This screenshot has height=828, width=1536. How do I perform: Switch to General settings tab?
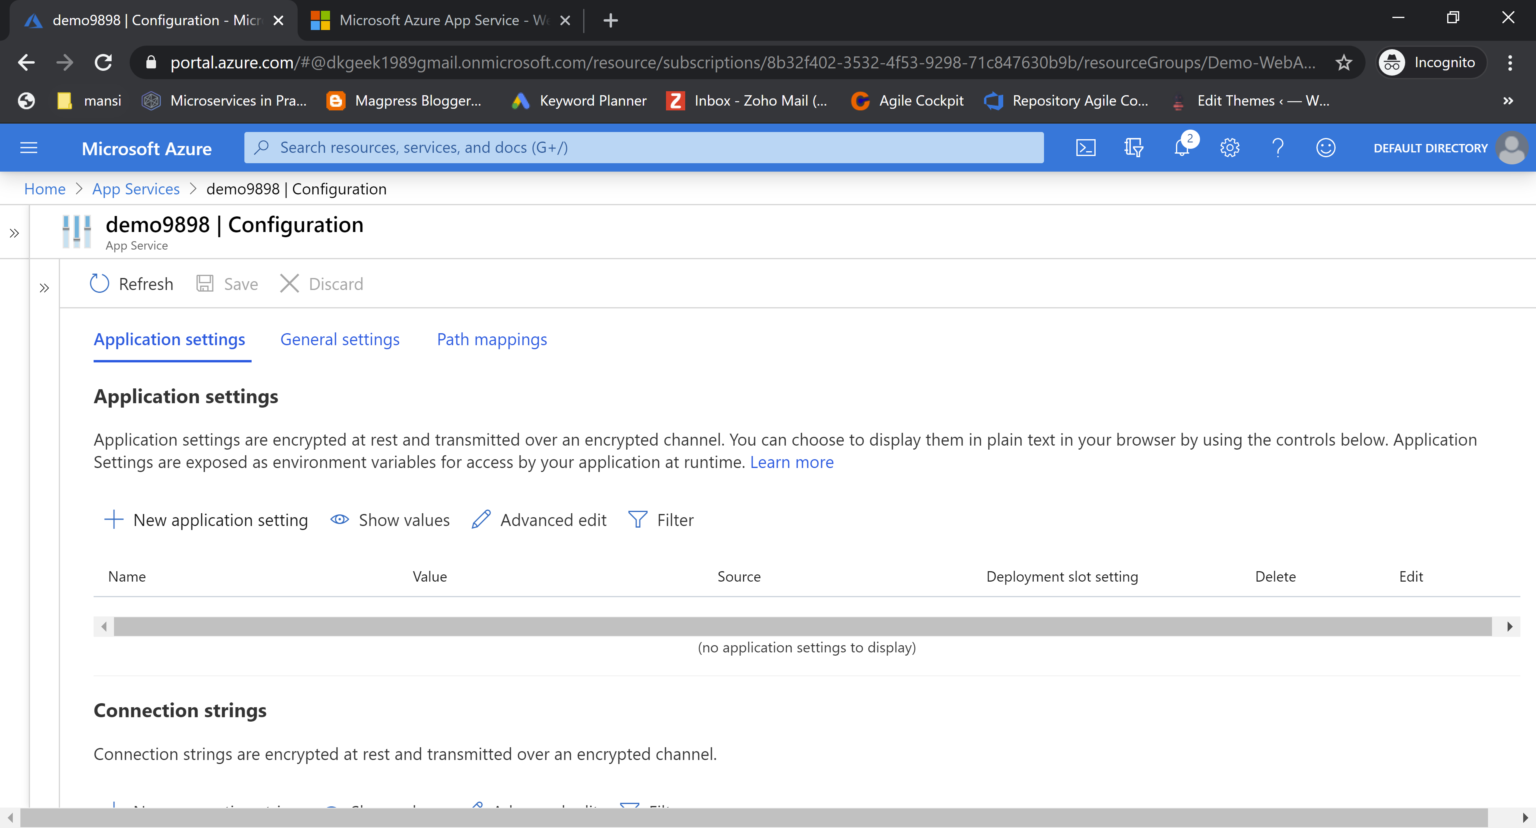pyautogui.click(x=339, y=340)
